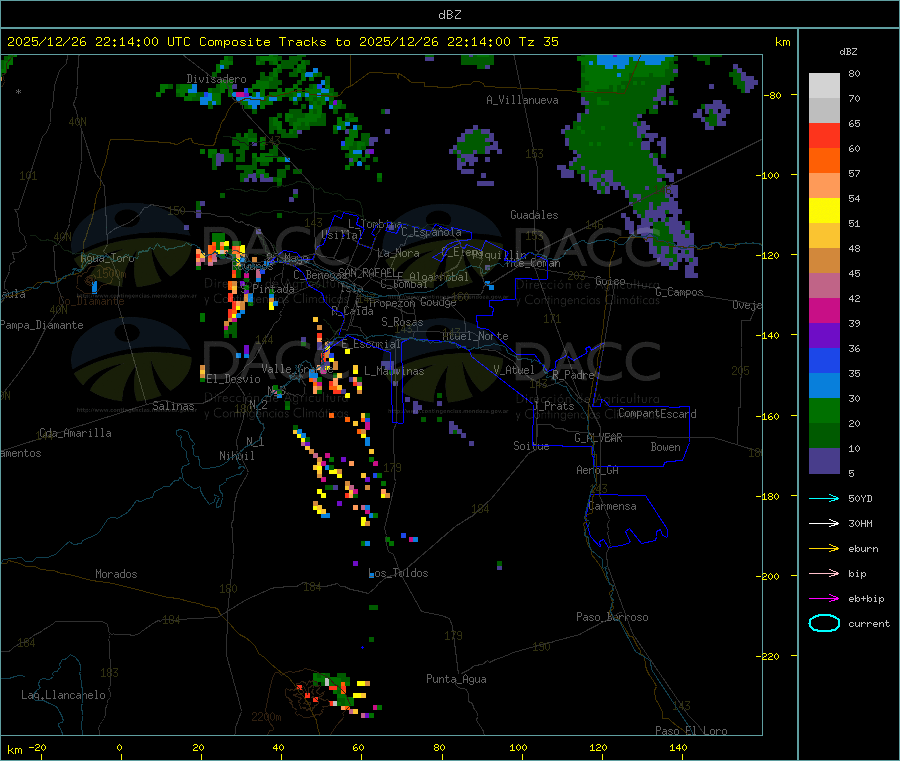This screenshot has width=900, height=761.
Task: Click the Punta_Agua location label
Action: pyautogui.click(x=456, y=679)
